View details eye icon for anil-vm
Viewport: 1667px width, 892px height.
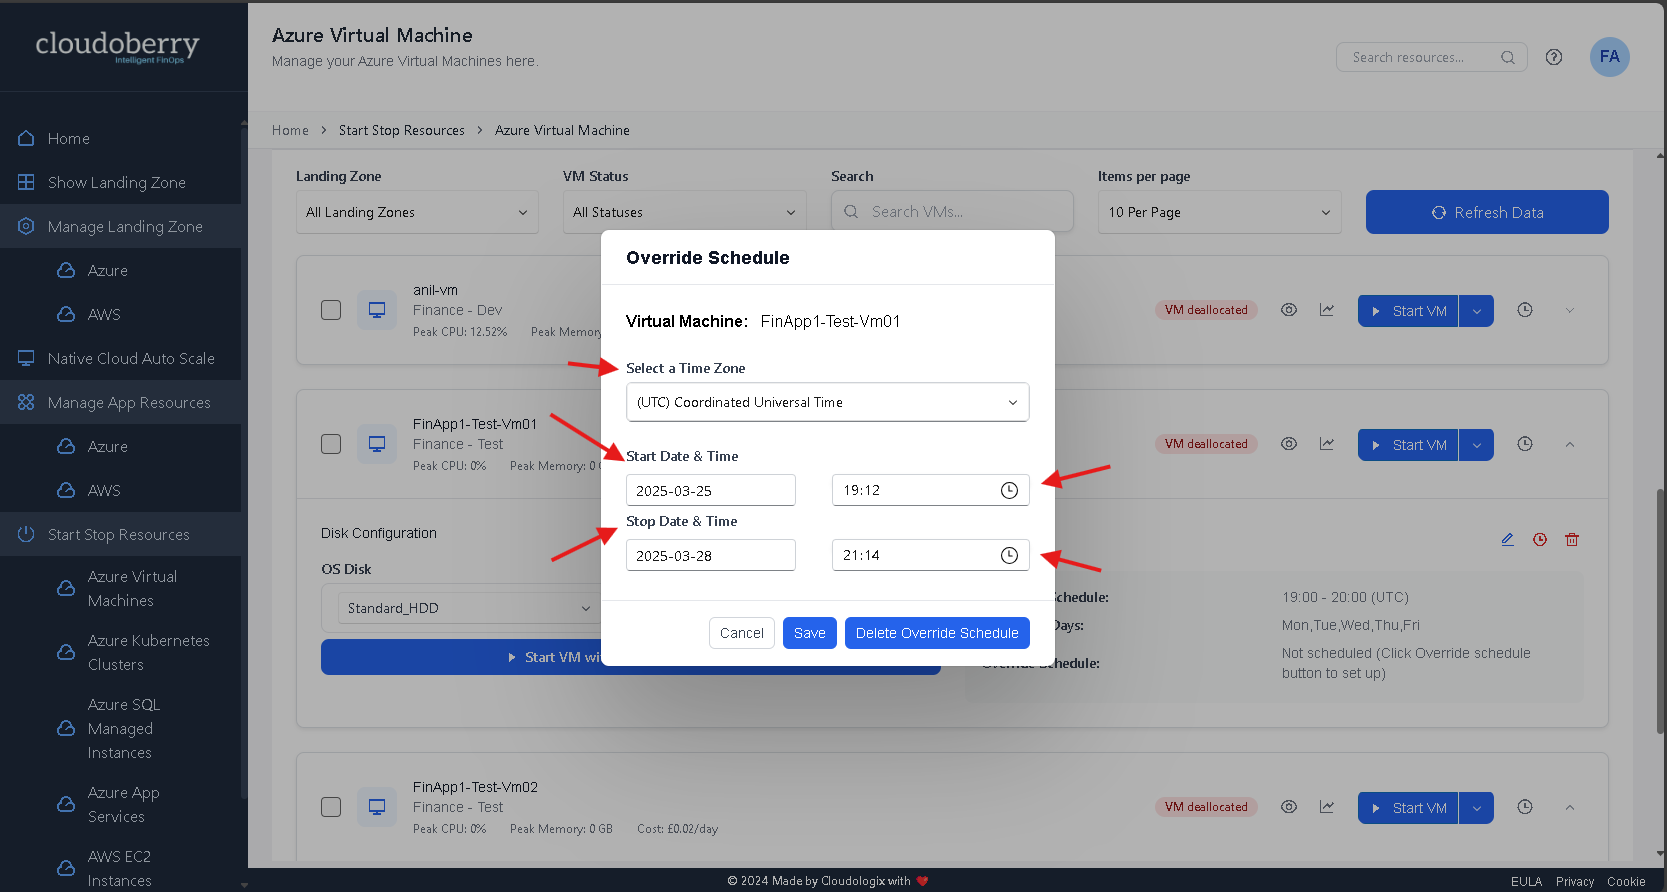1289,310
